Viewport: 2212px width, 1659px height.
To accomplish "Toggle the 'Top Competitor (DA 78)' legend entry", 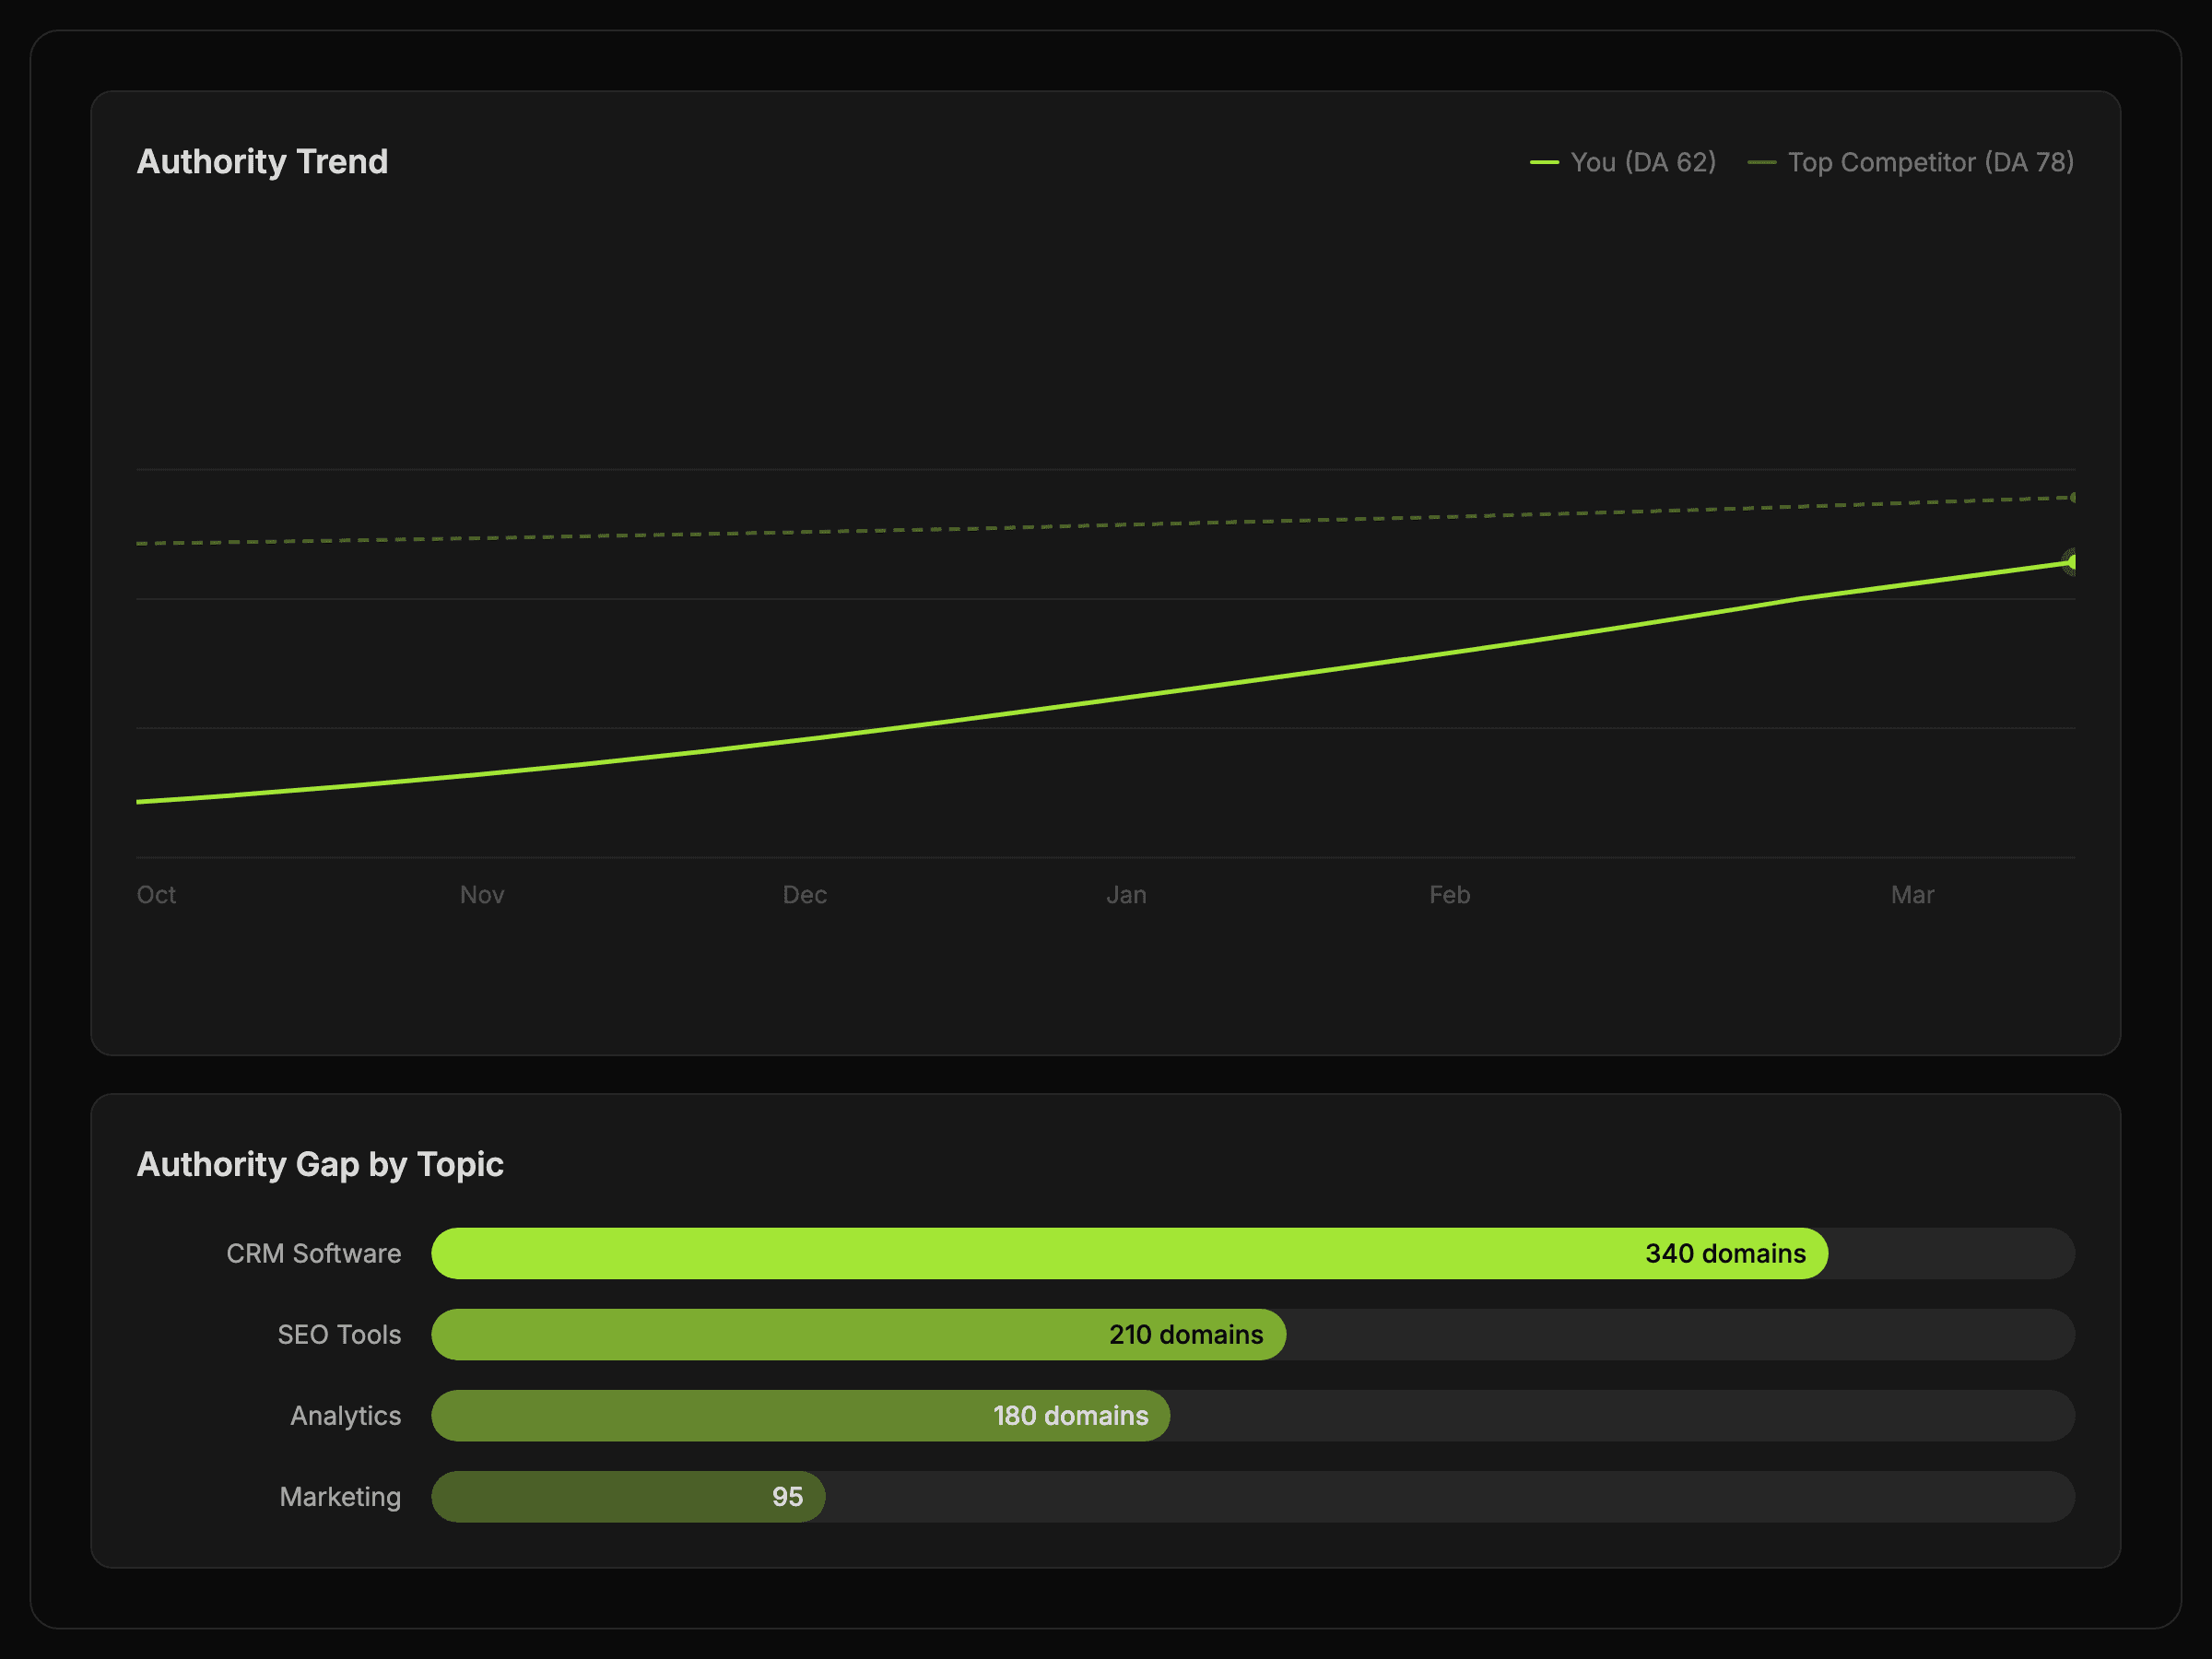I will 1929,162.
